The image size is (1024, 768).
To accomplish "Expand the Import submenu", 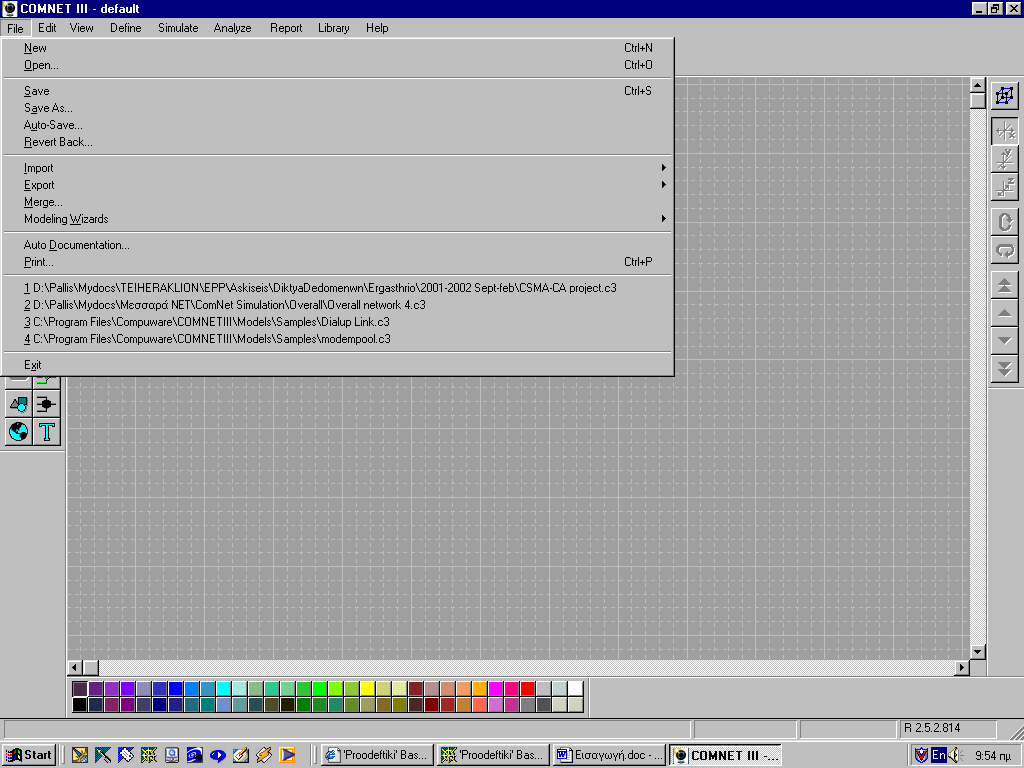I will pos(338,168).
